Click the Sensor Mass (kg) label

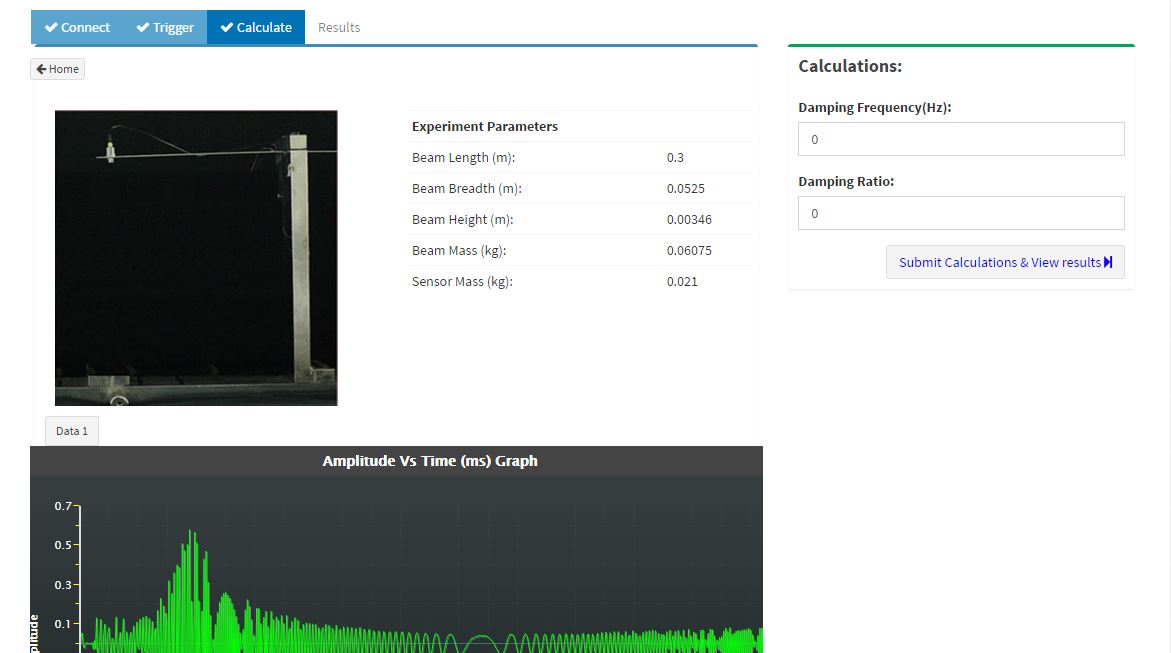click(x=462, y=282)
